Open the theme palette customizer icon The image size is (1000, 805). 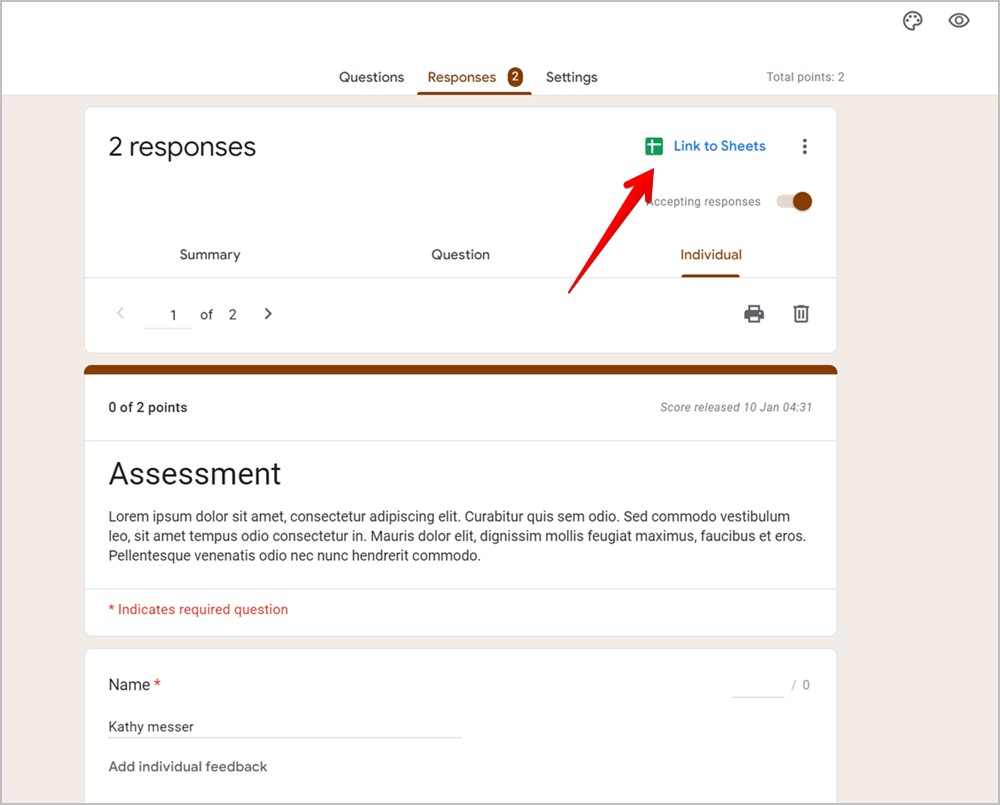tap(913, 21)
